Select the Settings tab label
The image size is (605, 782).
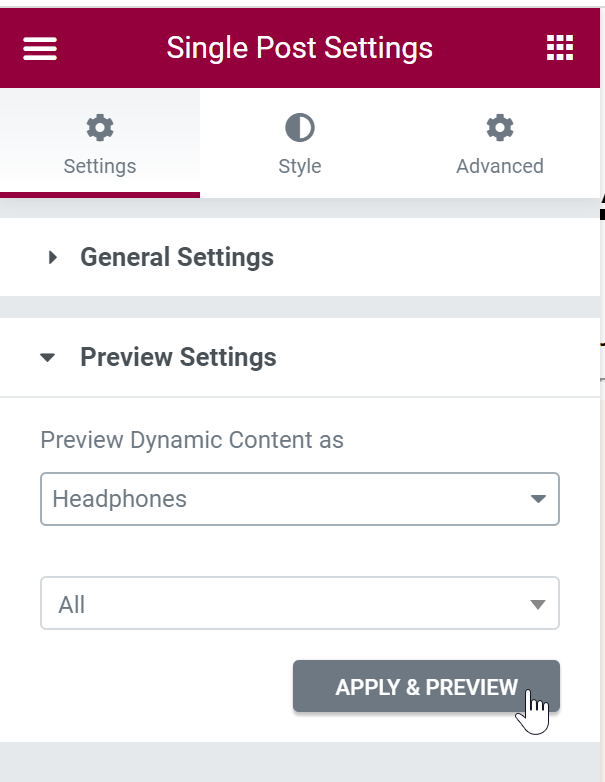(100, 167)
